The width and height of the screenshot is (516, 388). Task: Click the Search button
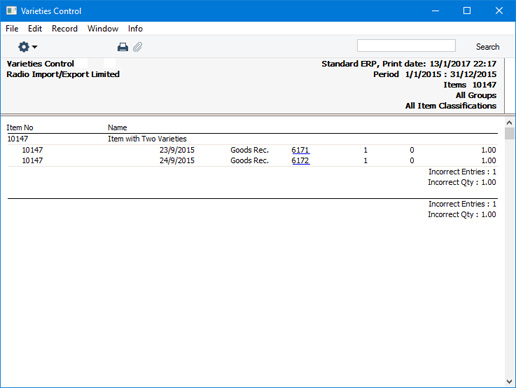(488, 47)
